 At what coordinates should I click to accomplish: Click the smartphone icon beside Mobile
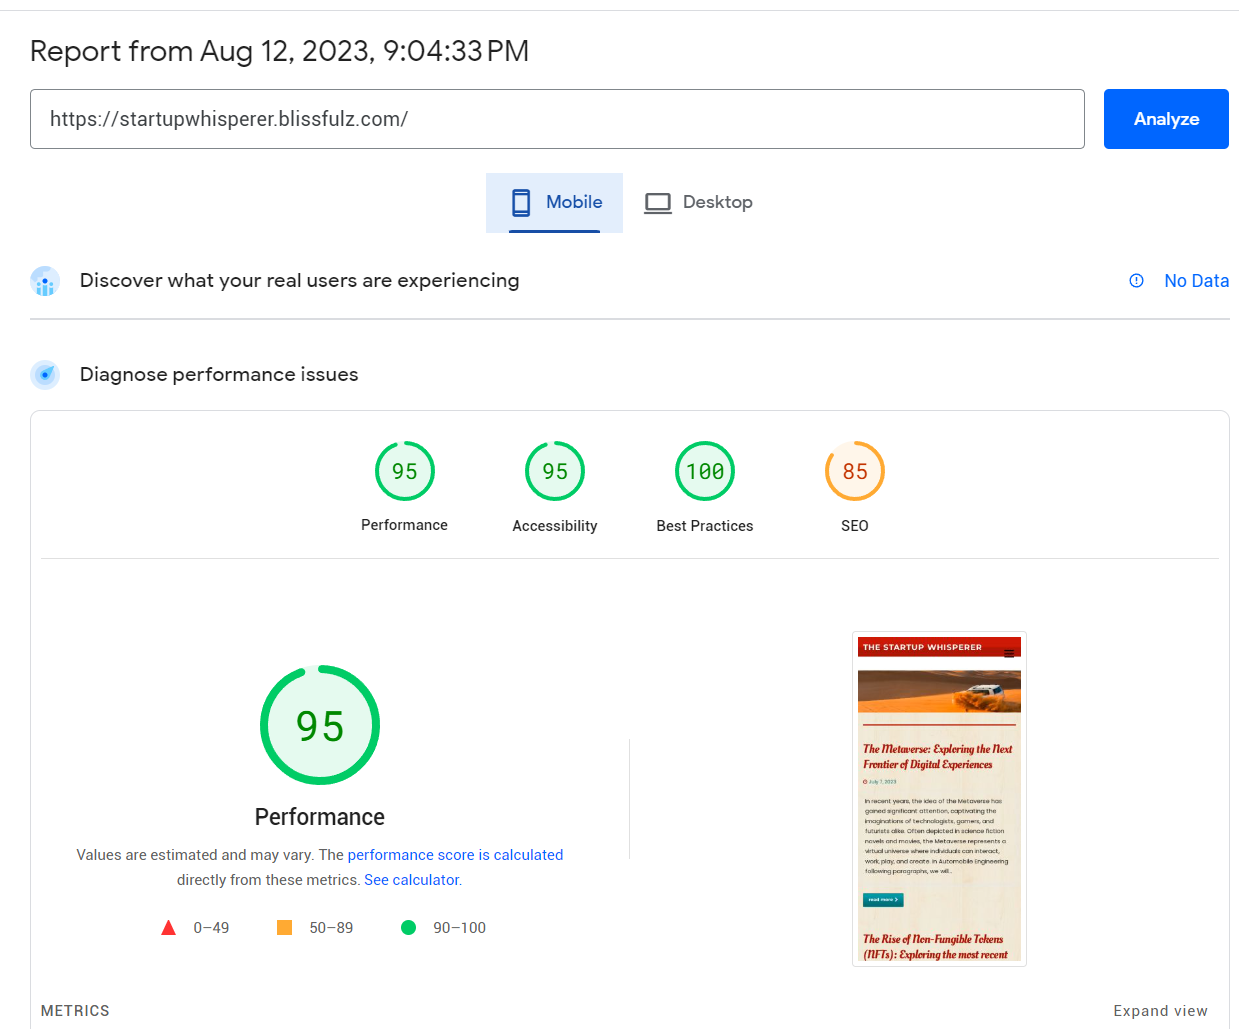pos(521,202)
